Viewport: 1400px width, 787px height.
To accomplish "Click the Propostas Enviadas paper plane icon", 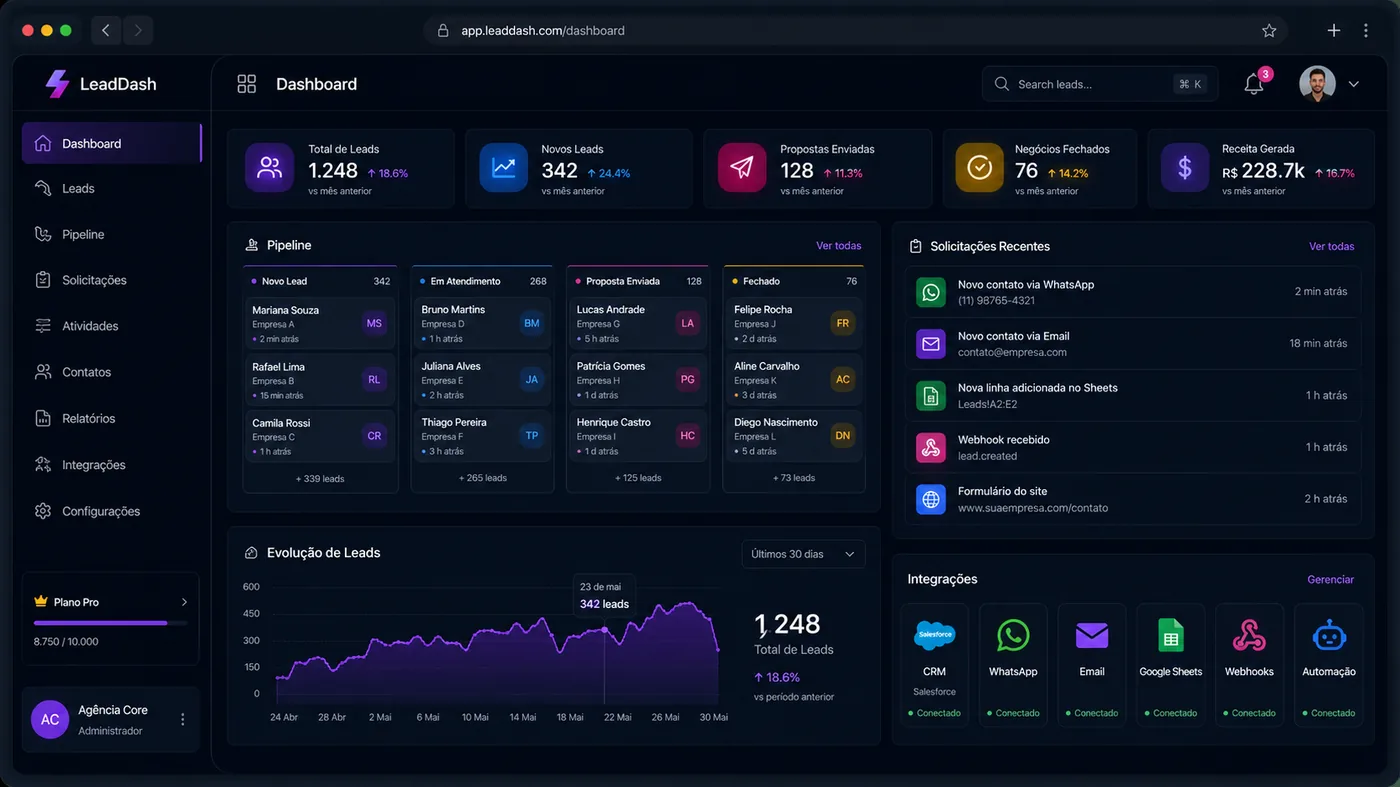I will click(x=742, y=168).
